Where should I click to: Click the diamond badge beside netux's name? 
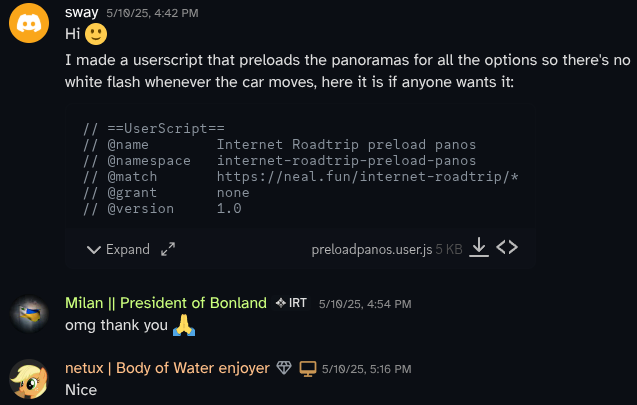click(x=285, y=368)
